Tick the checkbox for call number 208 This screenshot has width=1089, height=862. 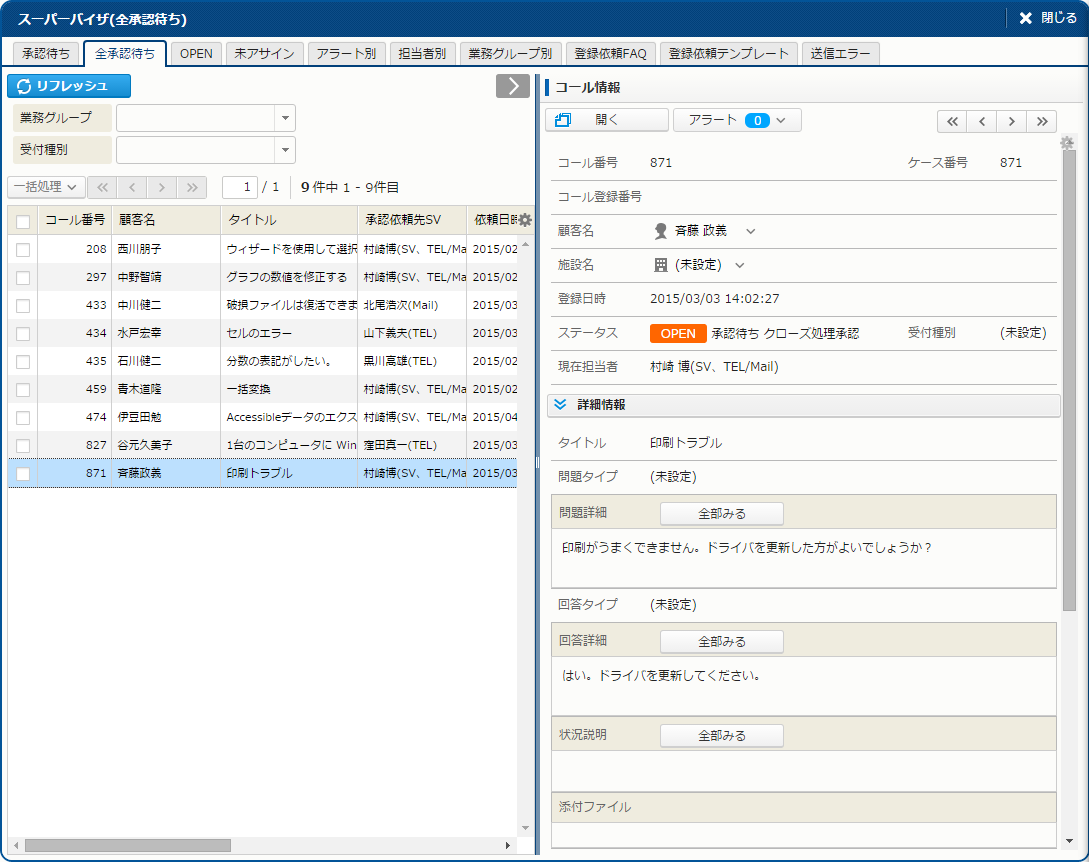(x=23, y=249)
